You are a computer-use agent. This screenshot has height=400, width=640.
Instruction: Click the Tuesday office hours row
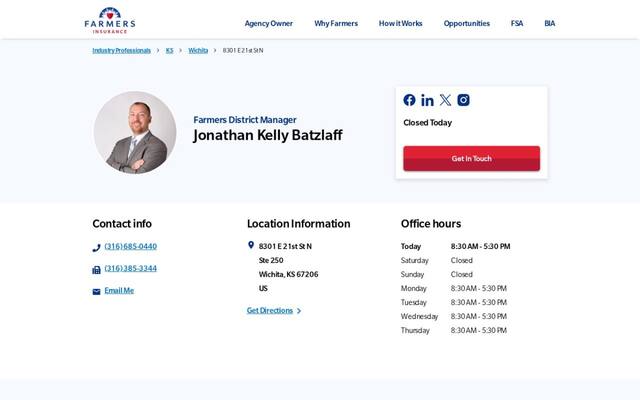(454, 302)
